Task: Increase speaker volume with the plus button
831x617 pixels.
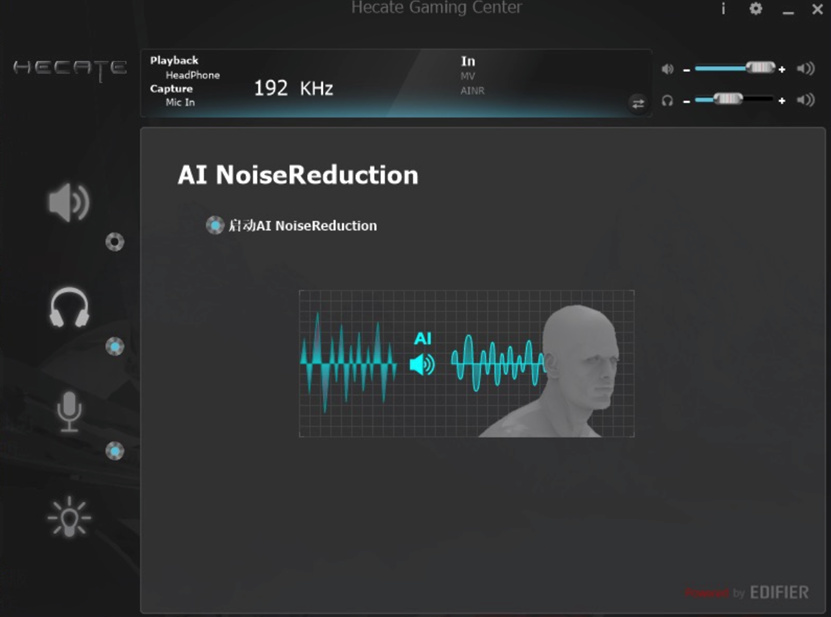Action: point(782,69)
